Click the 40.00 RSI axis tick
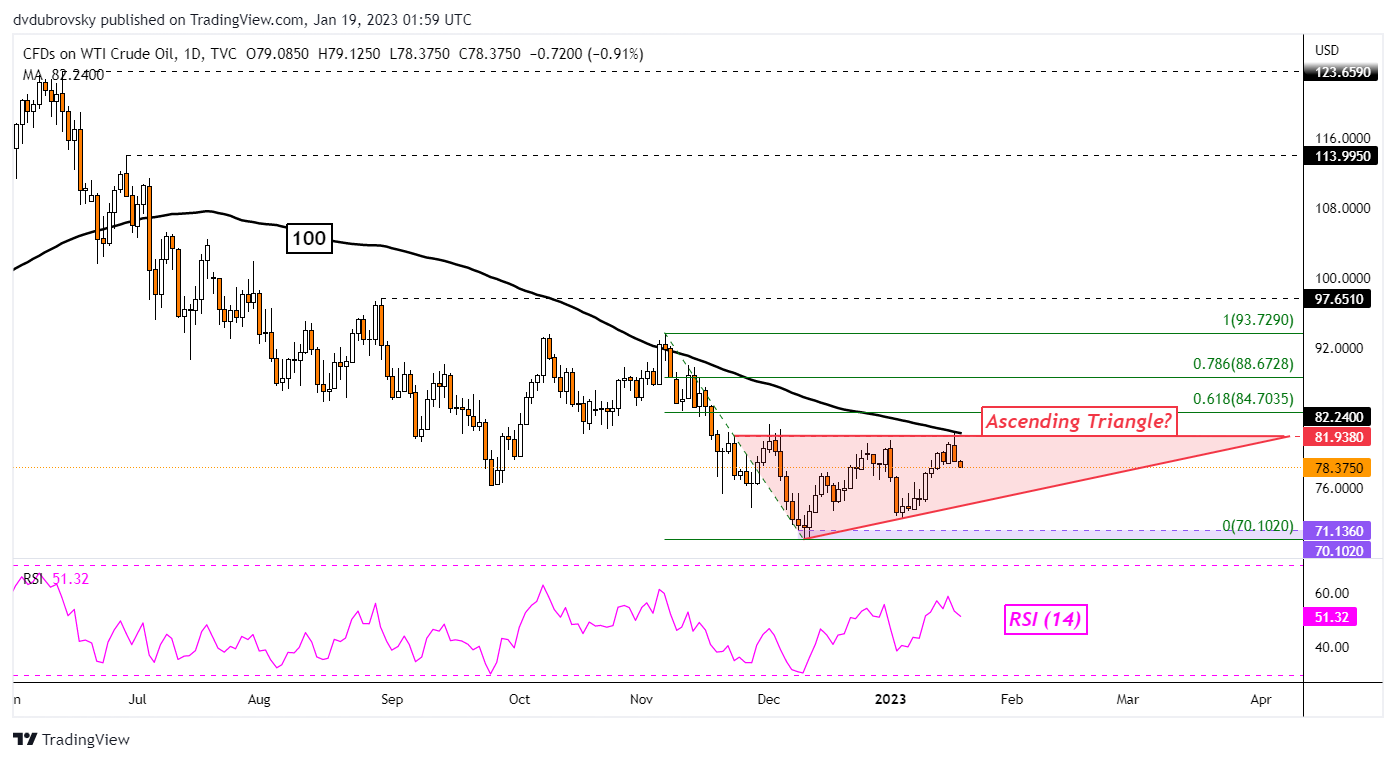1396x761 pixels. 1331,647
